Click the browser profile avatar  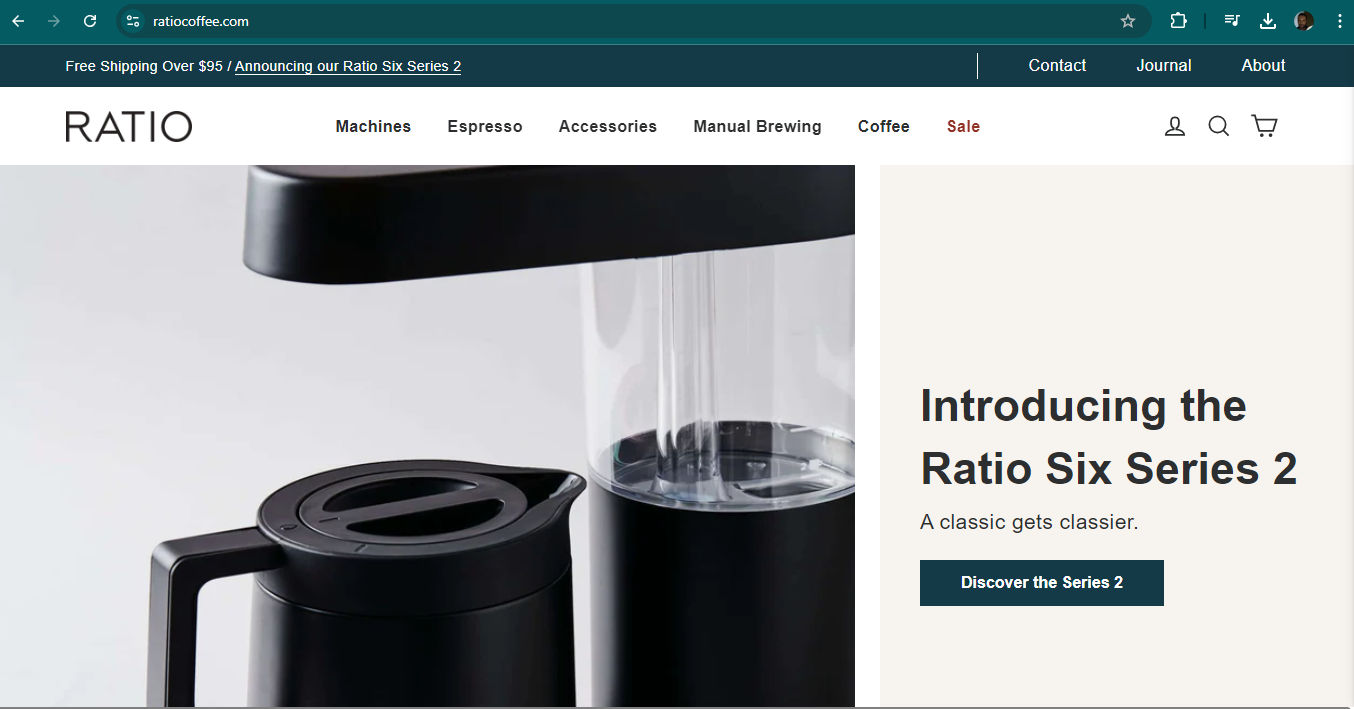[x=1303, y=20]
